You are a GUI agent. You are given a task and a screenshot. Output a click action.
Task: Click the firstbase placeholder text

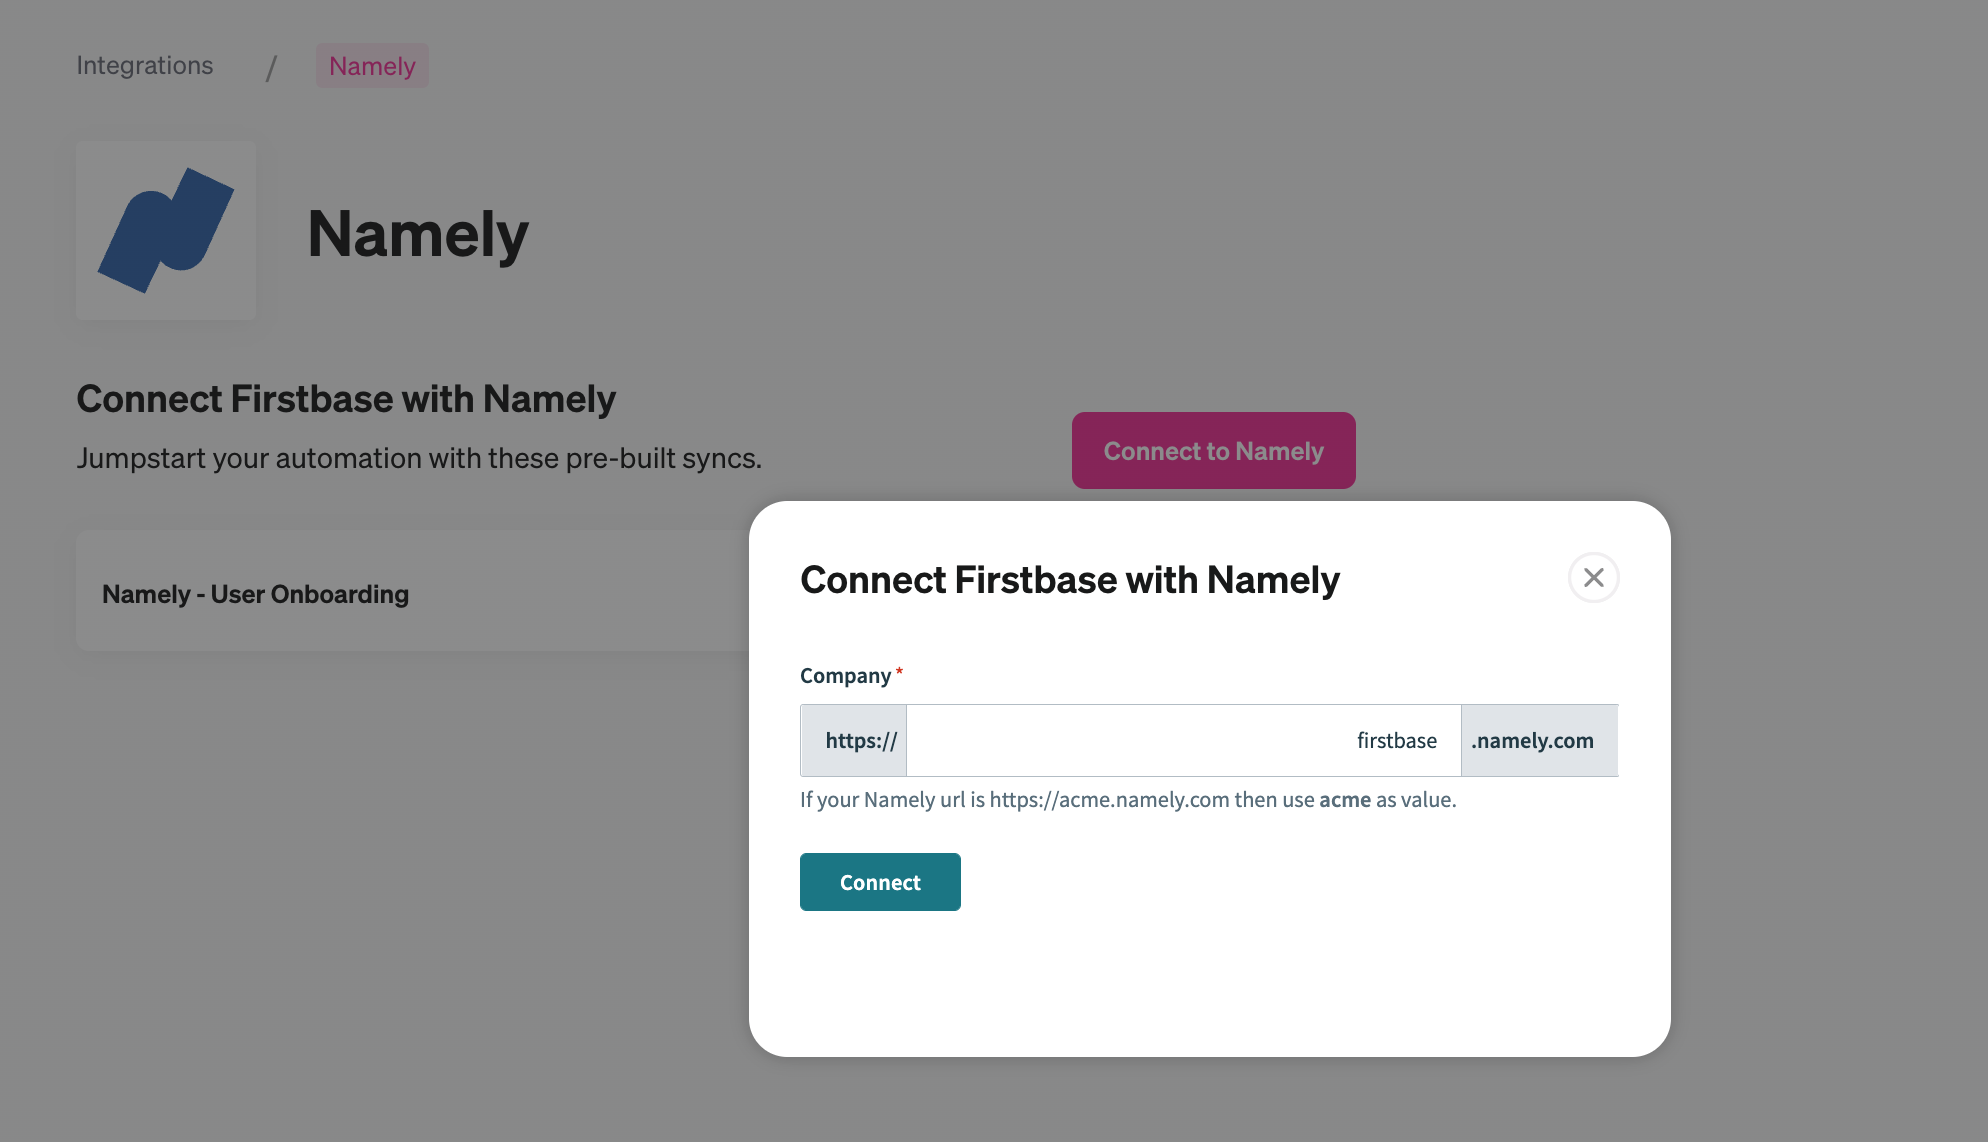pos(1396,740)
